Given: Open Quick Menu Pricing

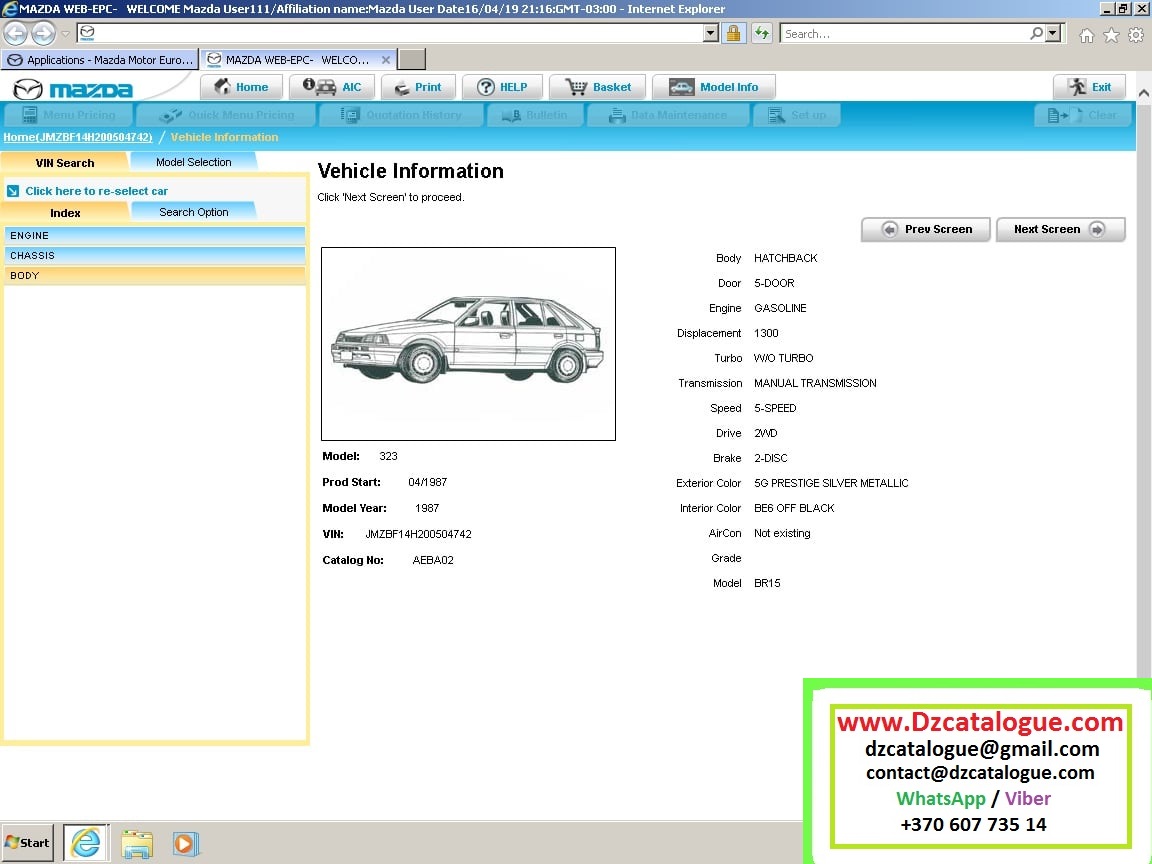Looking at the screenshot, I should (226, 115).
